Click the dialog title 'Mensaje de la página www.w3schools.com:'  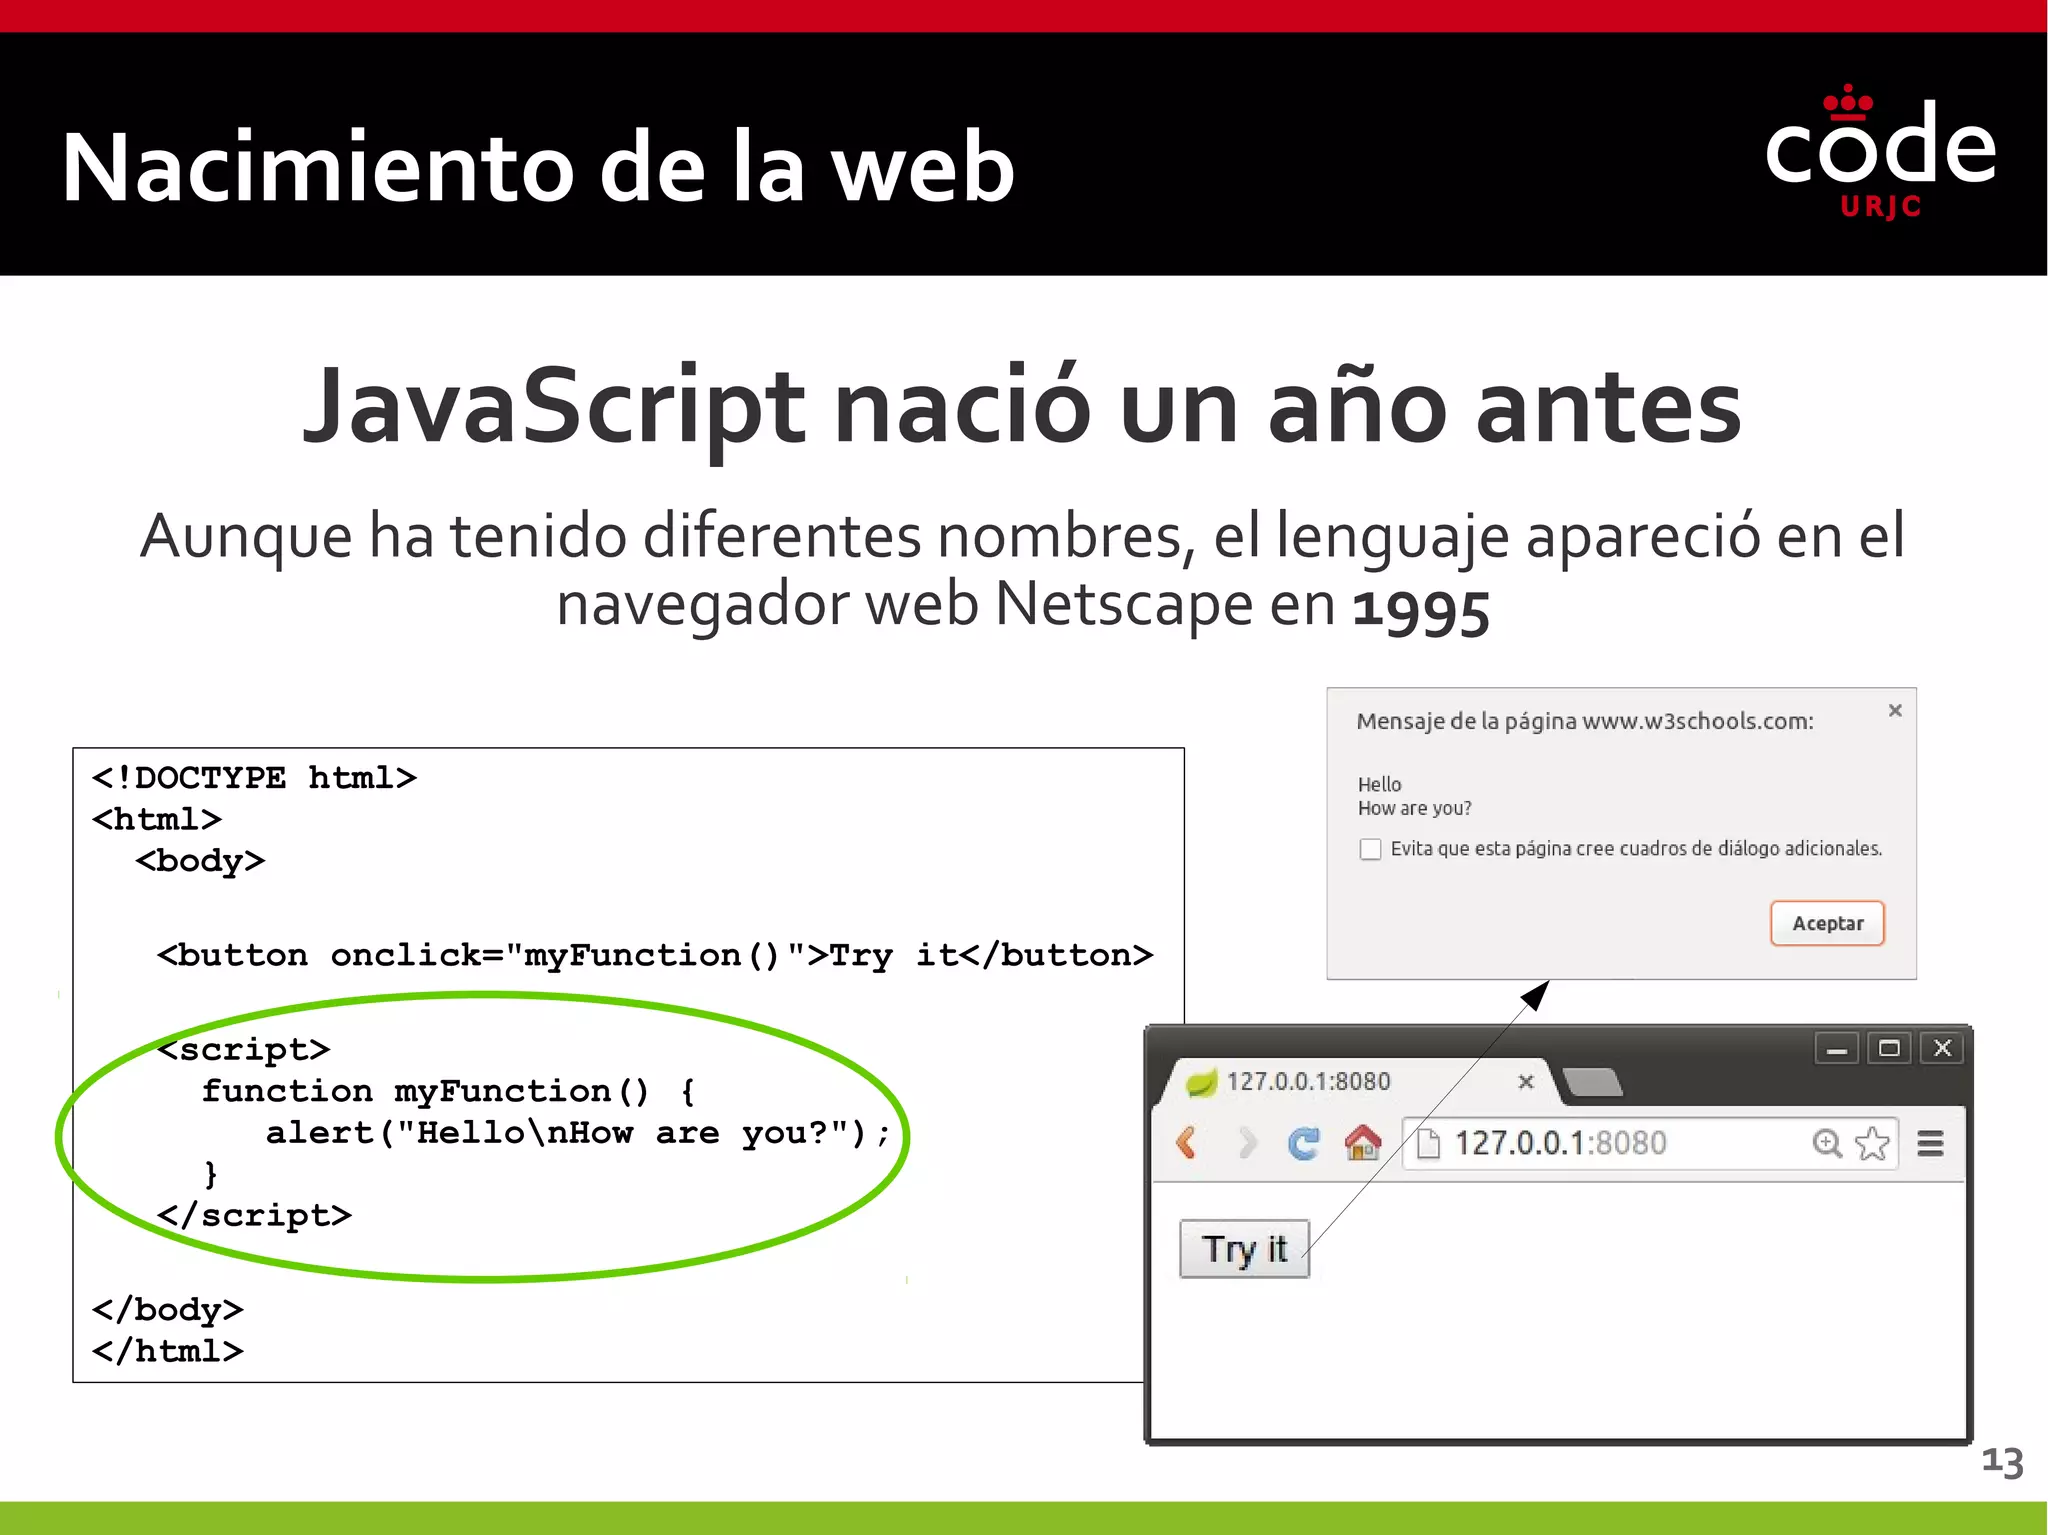click(1584, 722)
